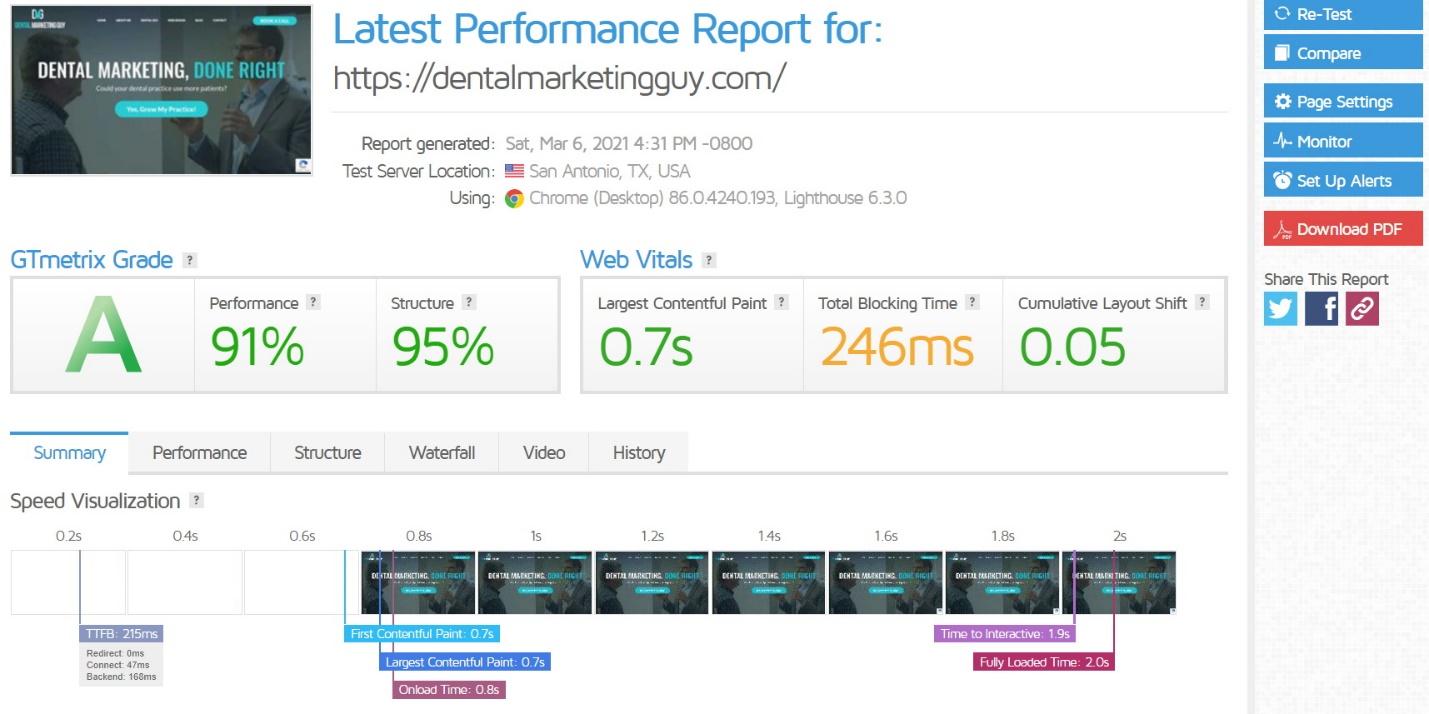Click the San Antonio, TX, USA text
Viewport: 1429px width, 714px height.
coord(610,171)
